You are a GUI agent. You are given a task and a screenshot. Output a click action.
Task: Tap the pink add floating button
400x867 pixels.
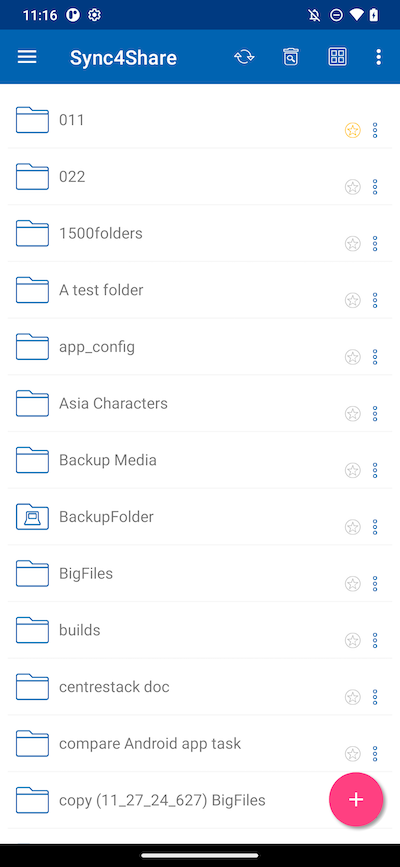pos(356,799)
